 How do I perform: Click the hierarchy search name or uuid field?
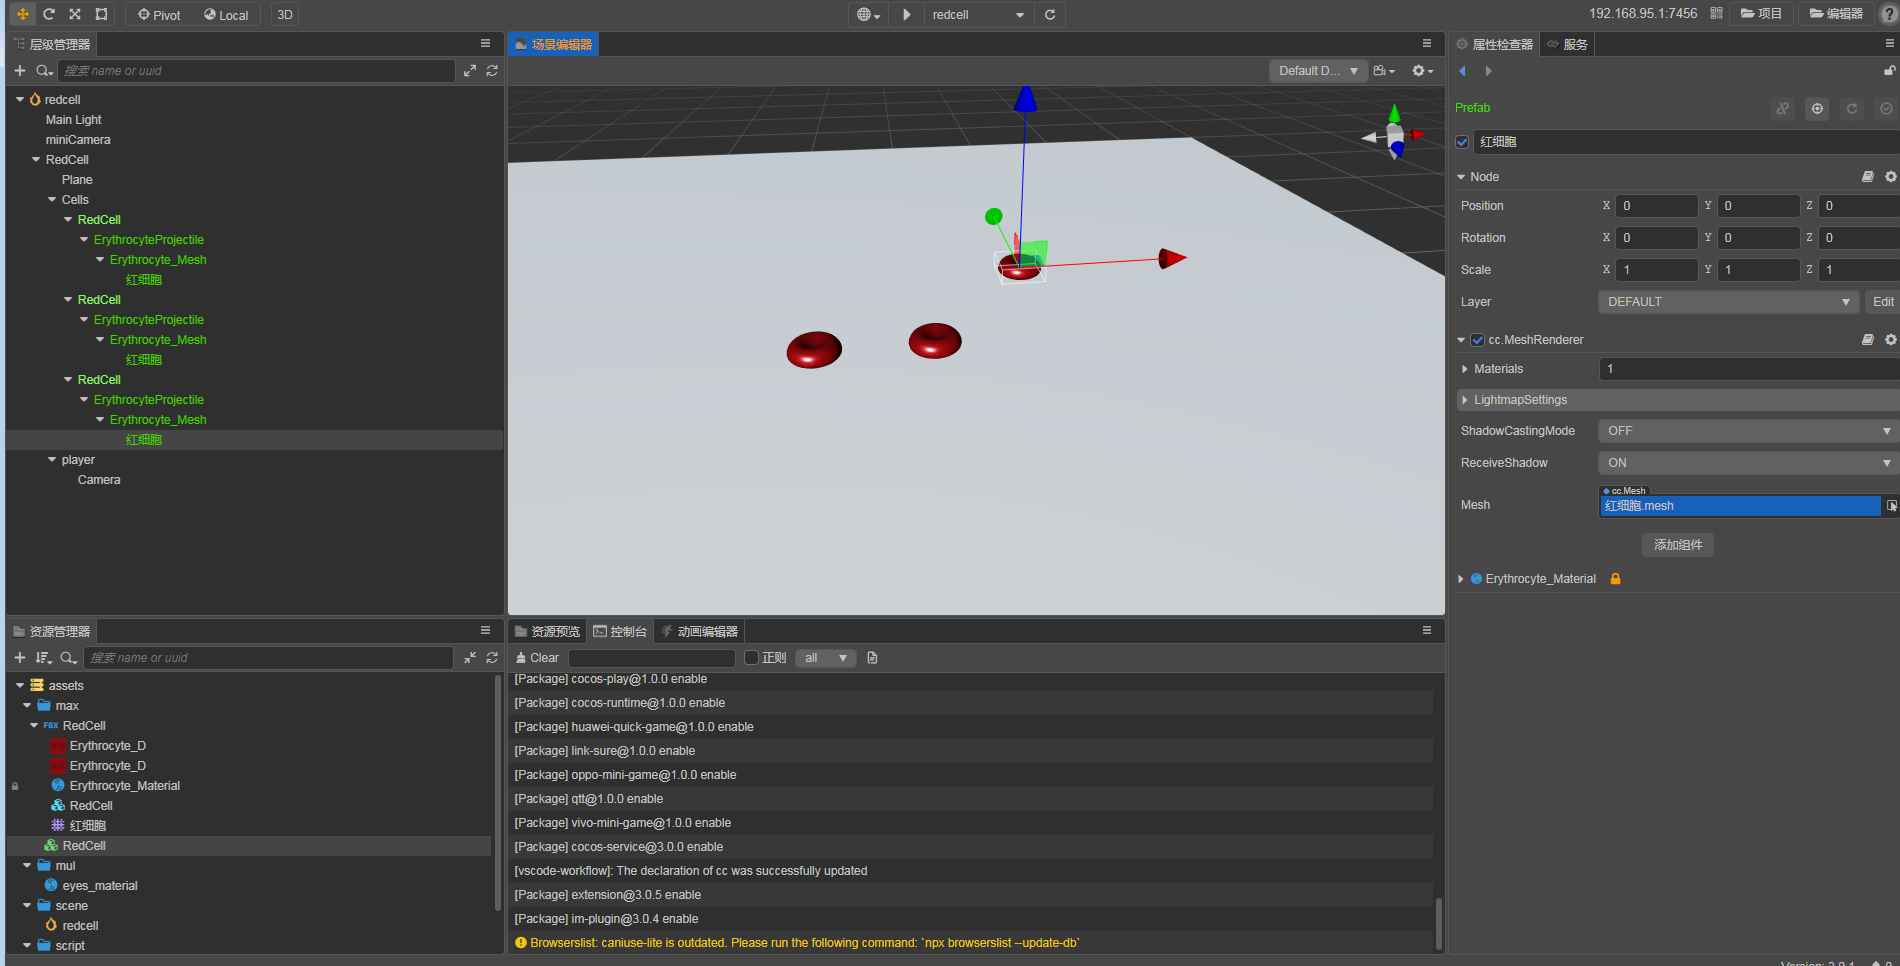[x=256, y=71]
